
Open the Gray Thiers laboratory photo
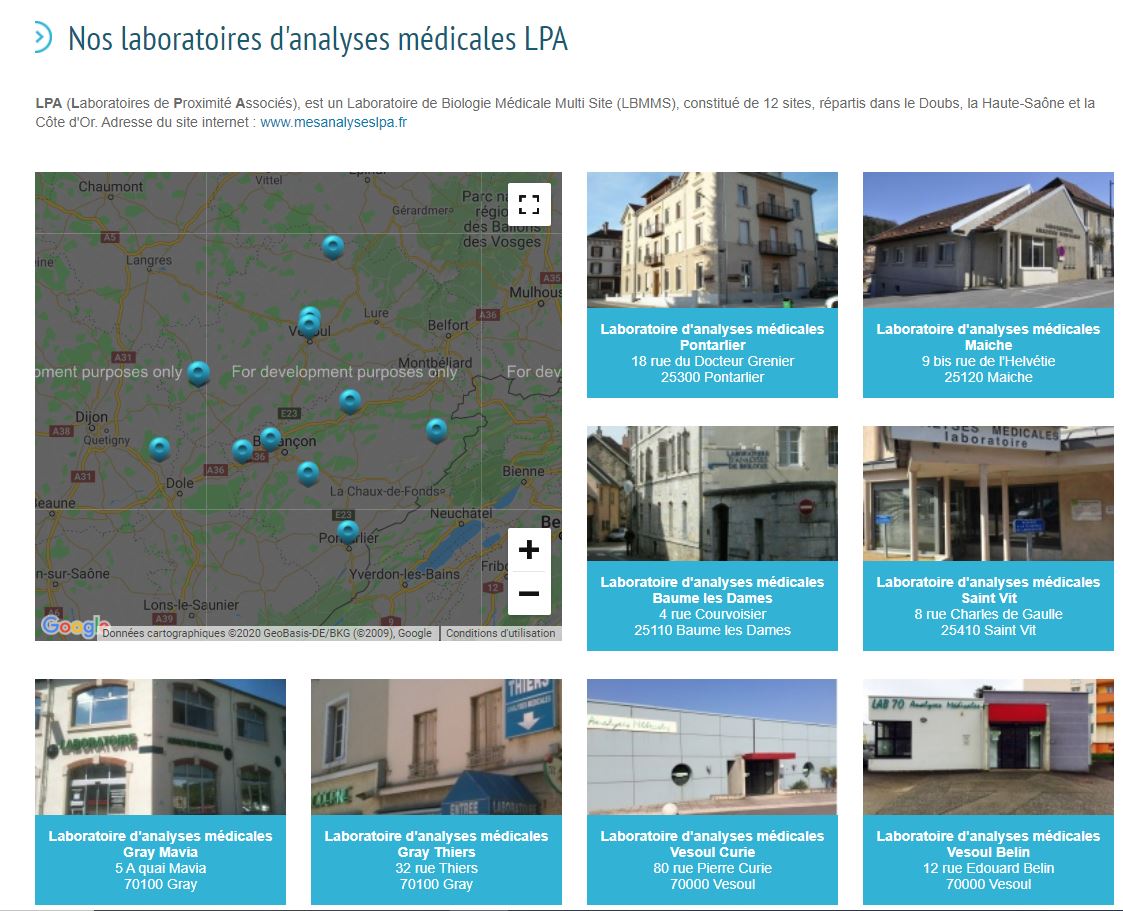point(436,747)
